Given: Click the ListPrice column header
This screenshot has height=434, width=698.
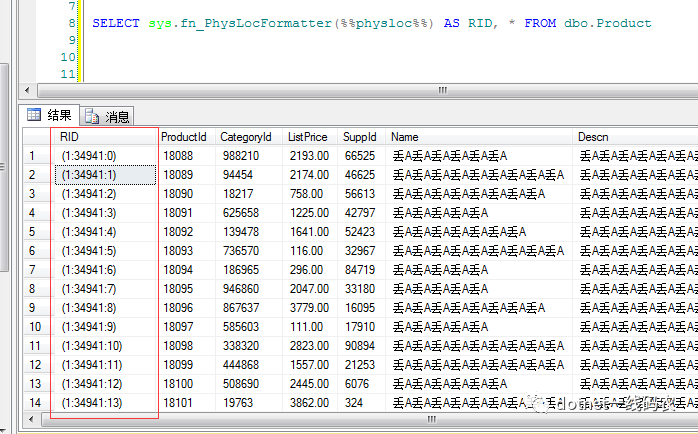Looking at the screenshot, I should tap(310, 137).
